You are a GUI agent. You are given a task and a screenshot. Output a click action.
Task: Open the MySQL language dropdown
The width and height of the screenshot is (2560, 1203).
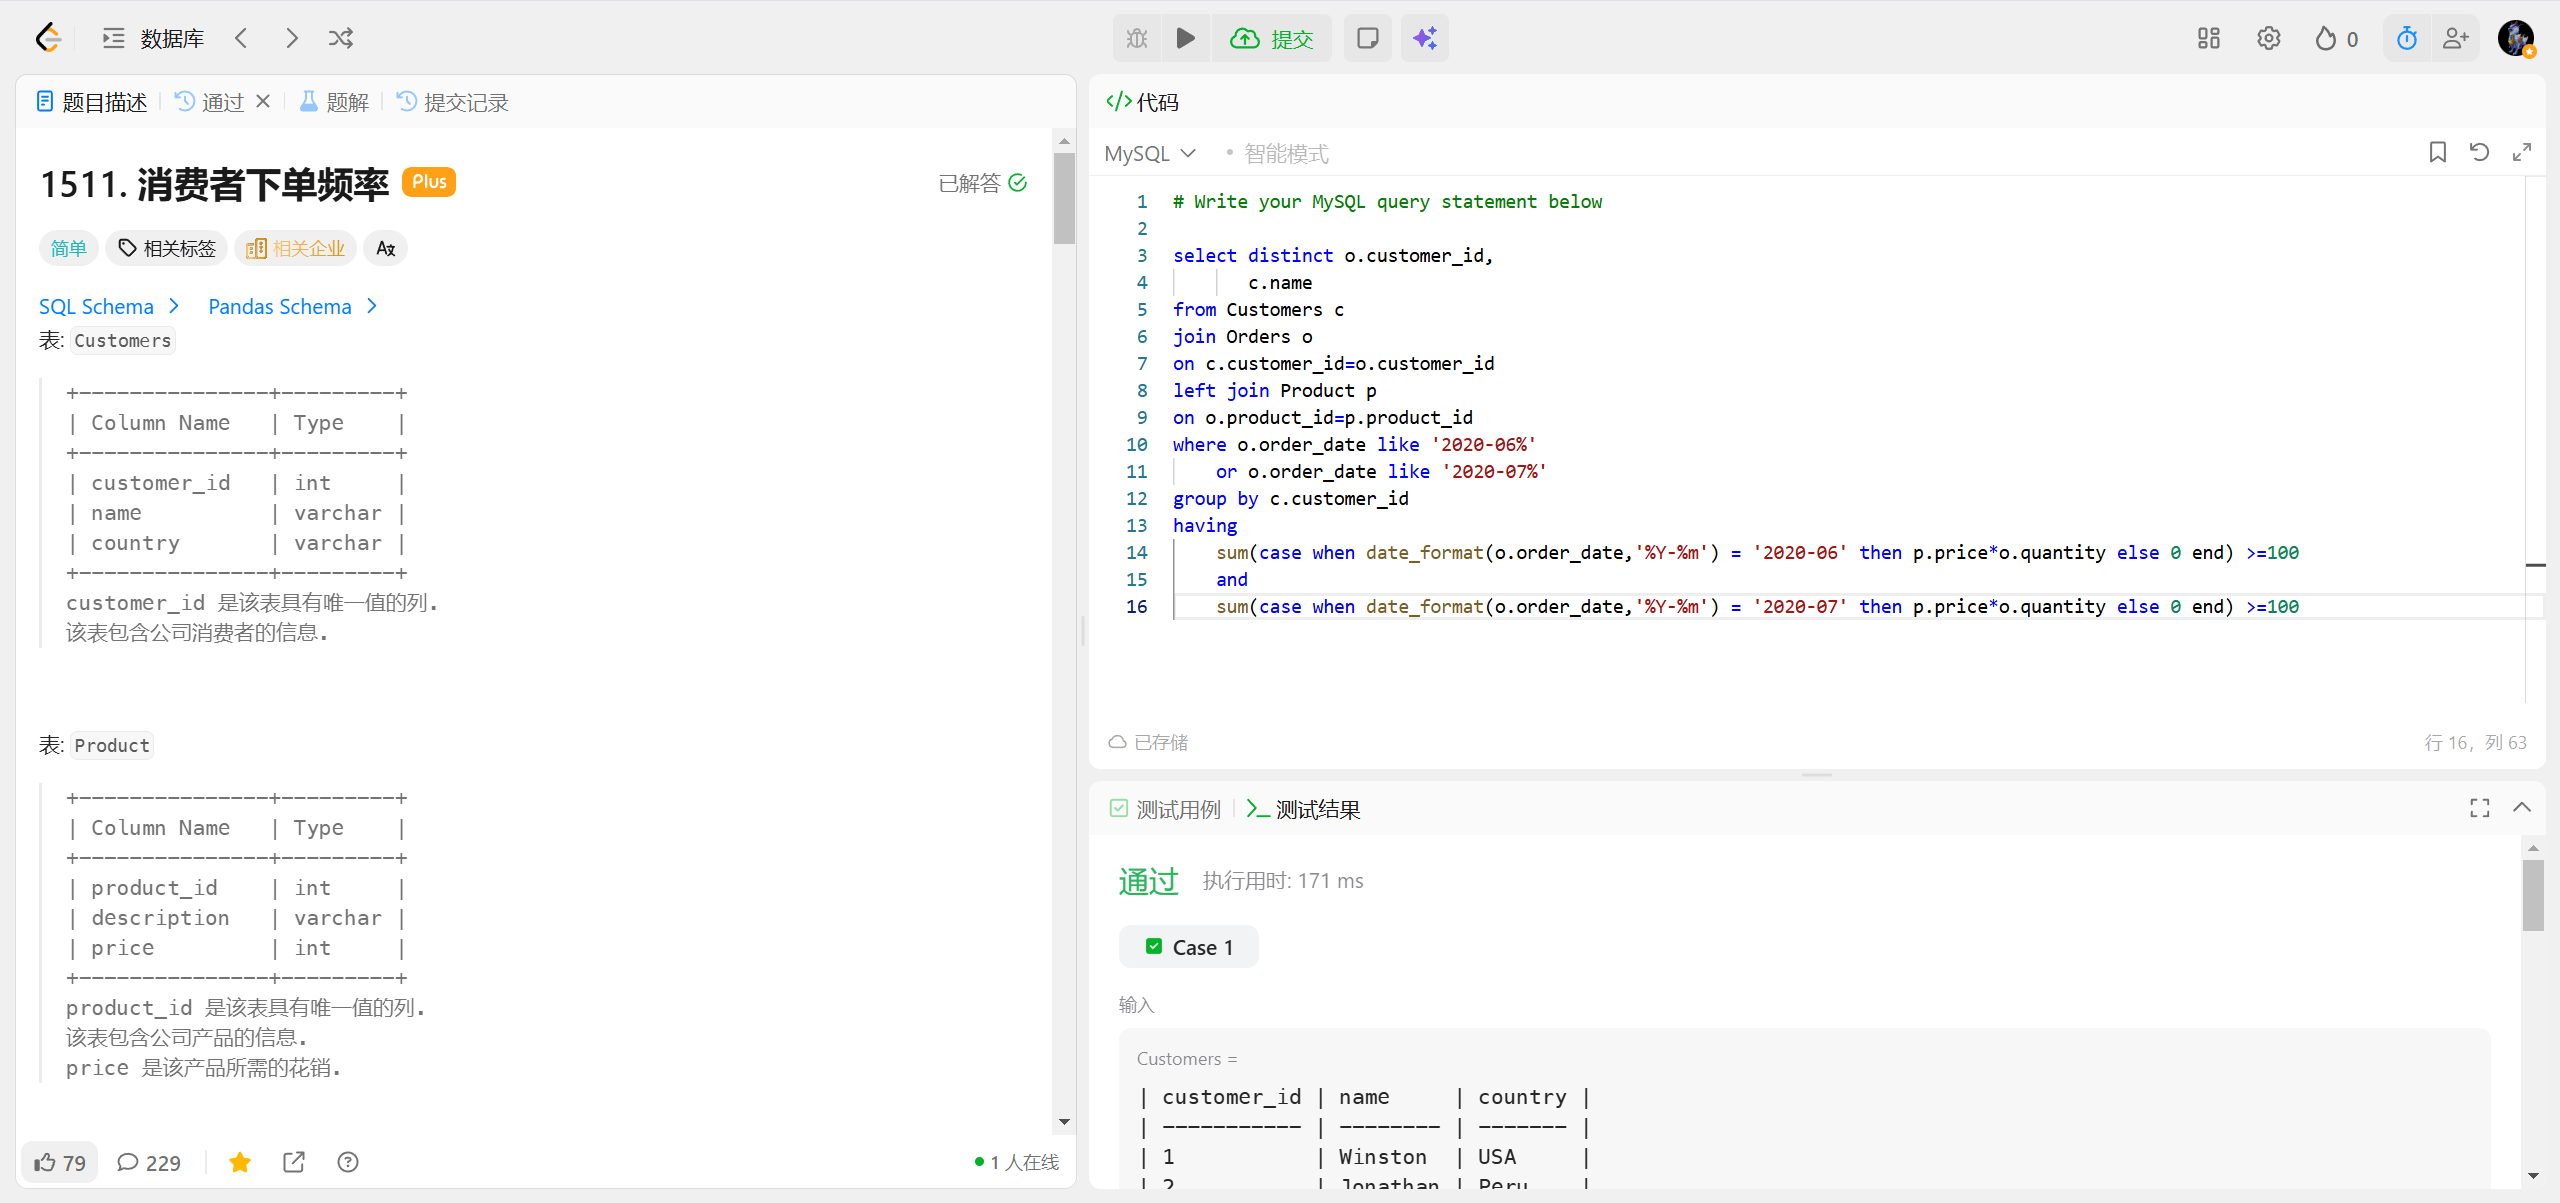point(1150,153)
